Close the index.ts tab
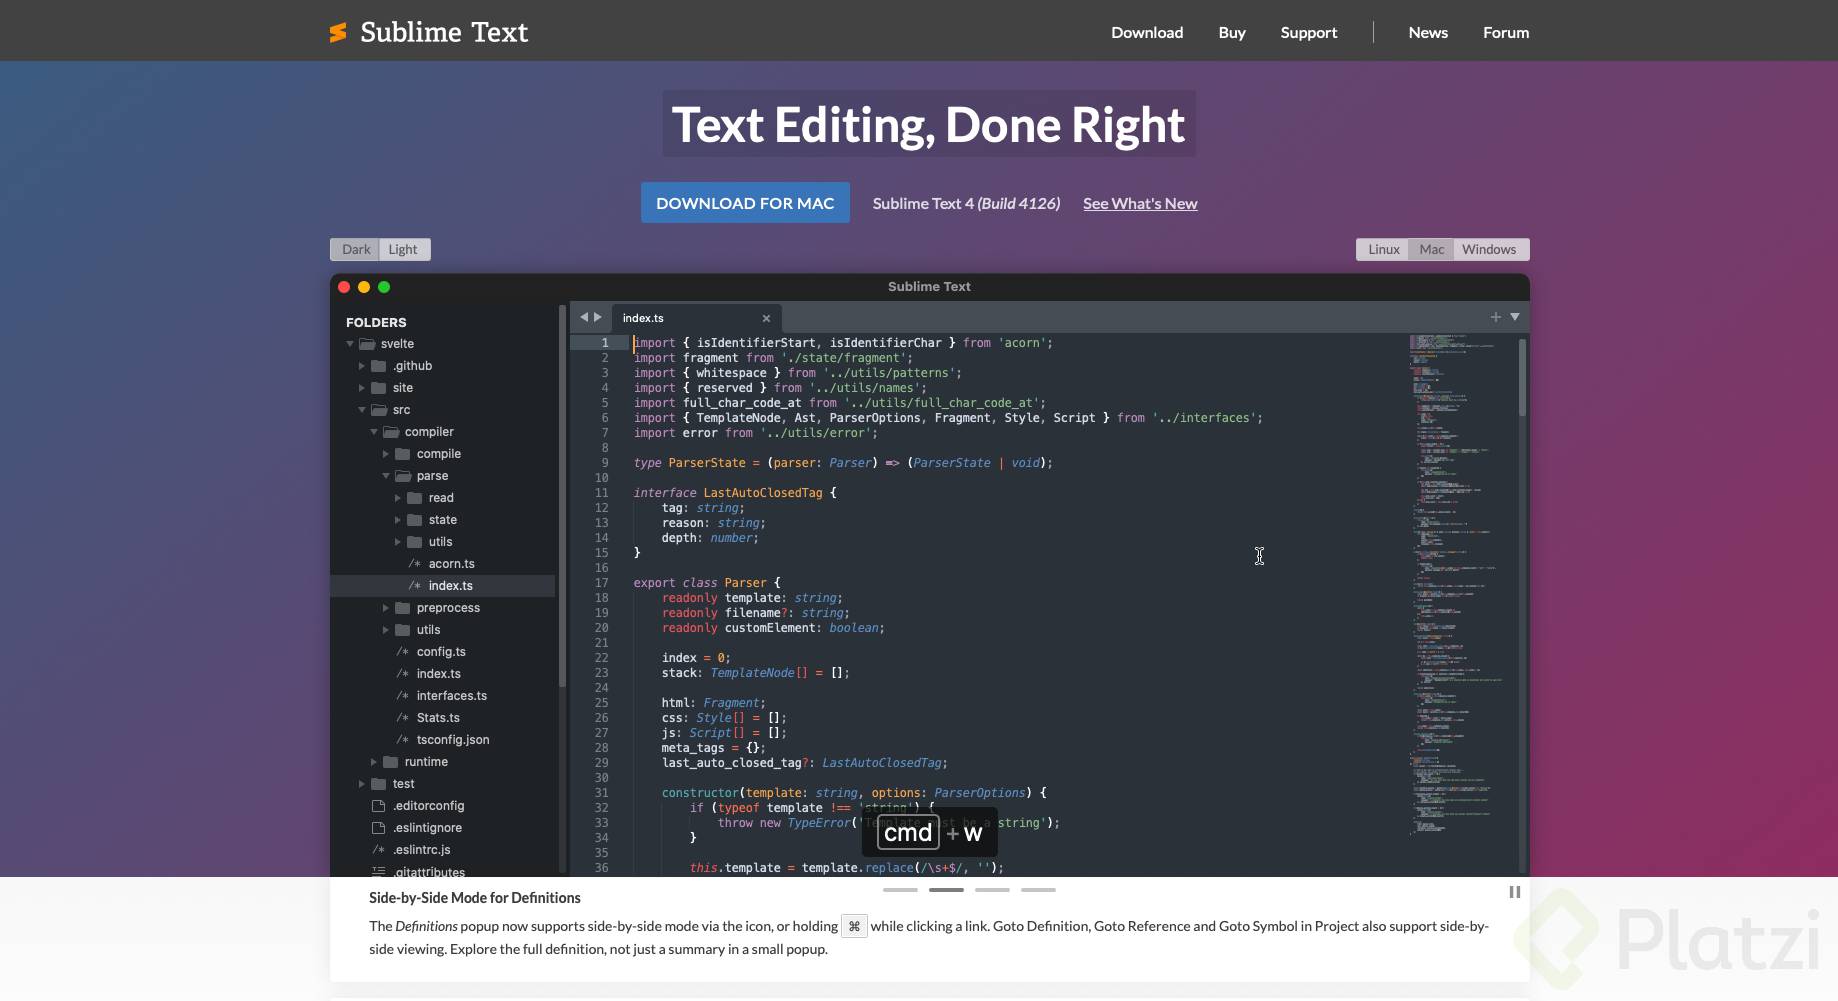 tap(766, 318)
